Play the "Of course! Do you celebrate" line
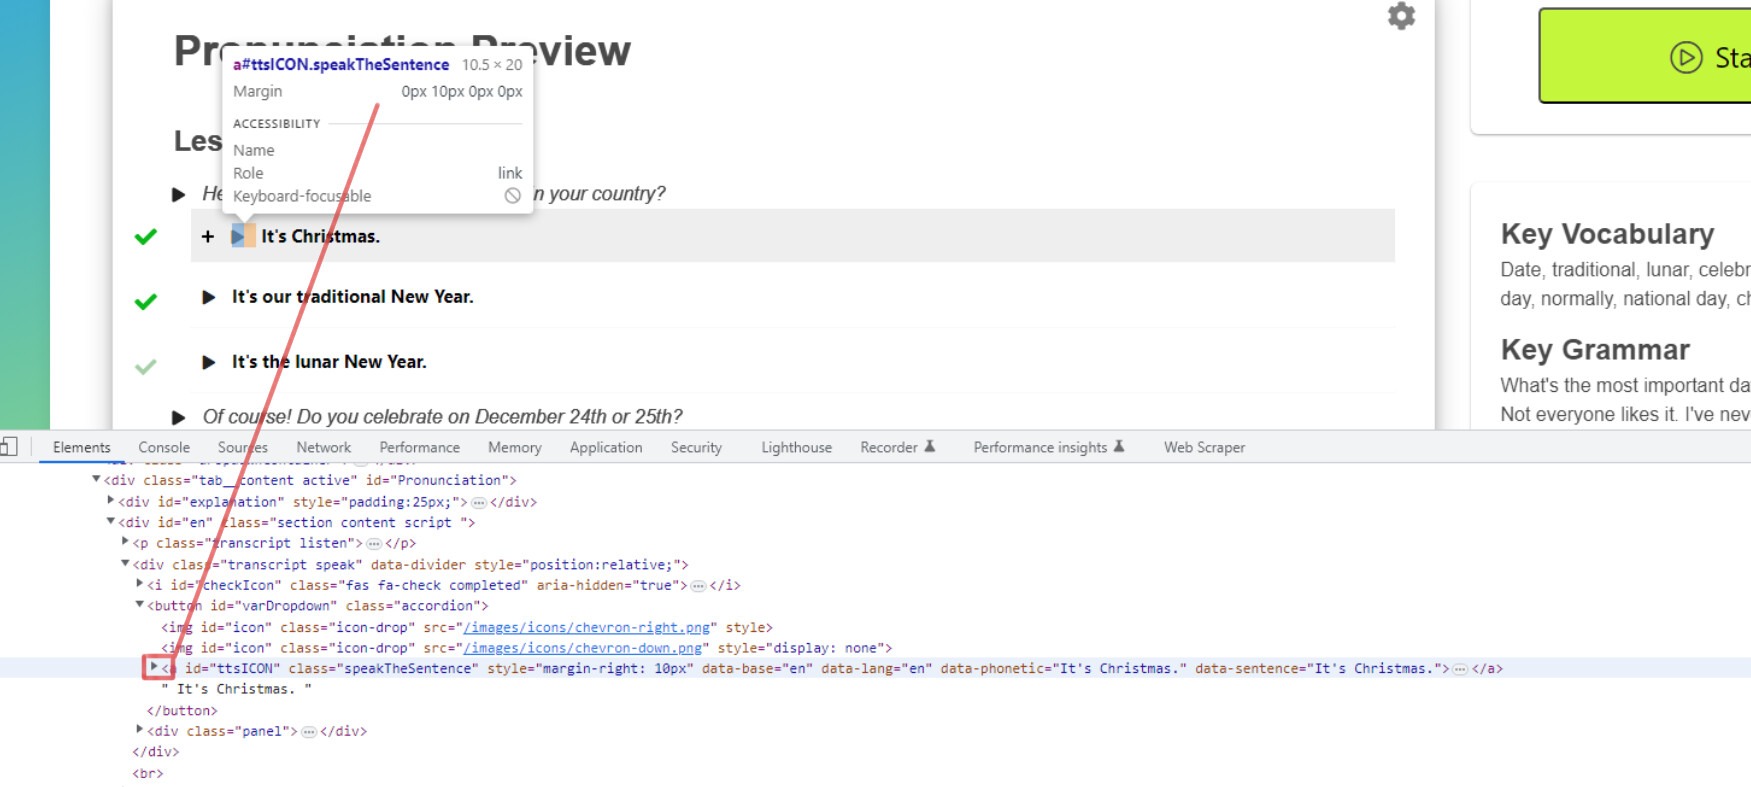Image resolution: width=1751 pixels, height=787 pixels. pos(179,417)
